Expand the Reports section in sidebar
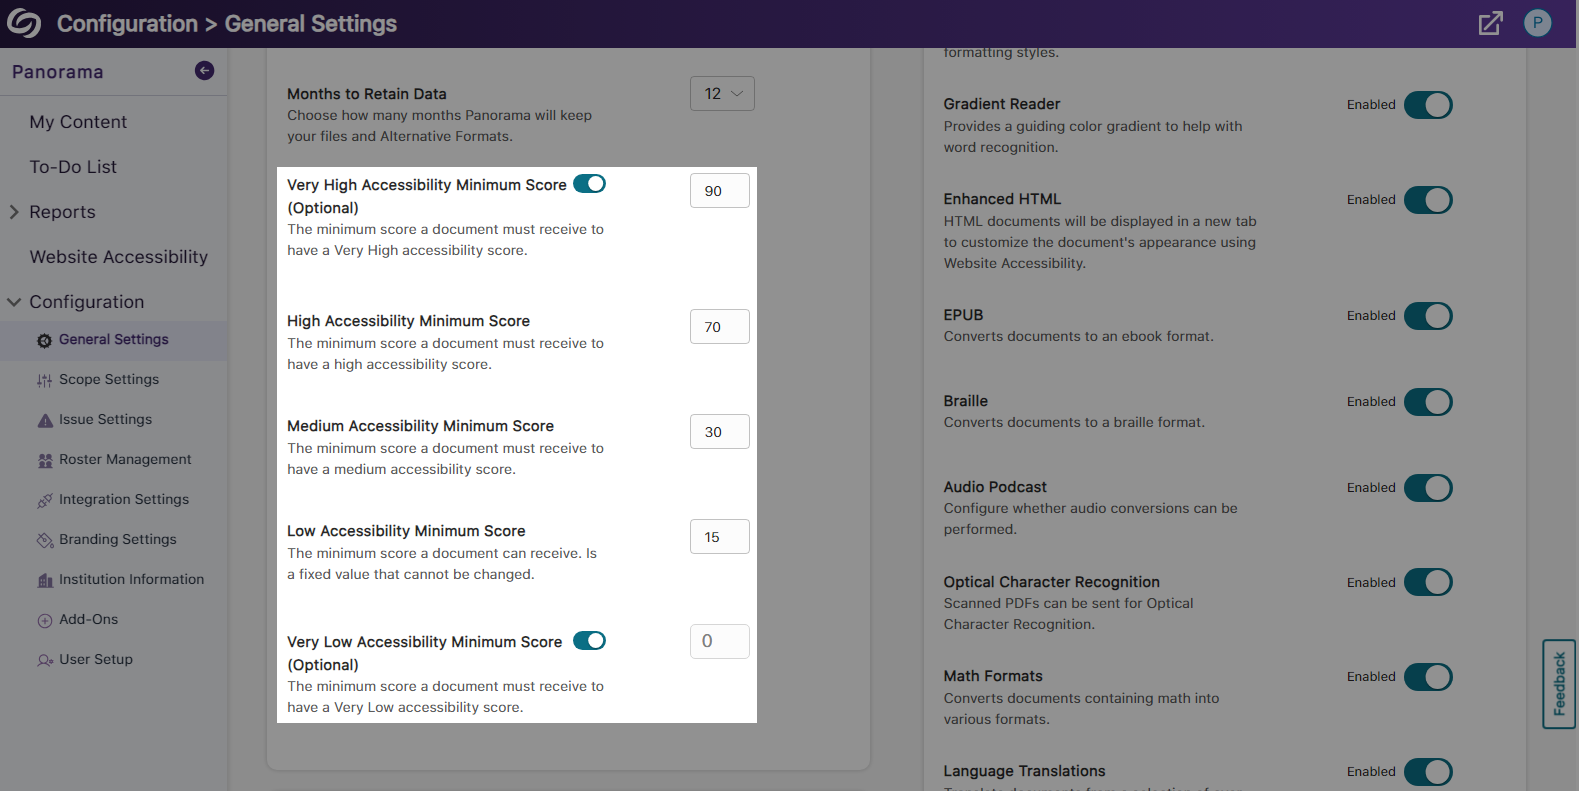The height and width of the screenshot is (791, 1579). pyautogui.click(x=14, y=212)
